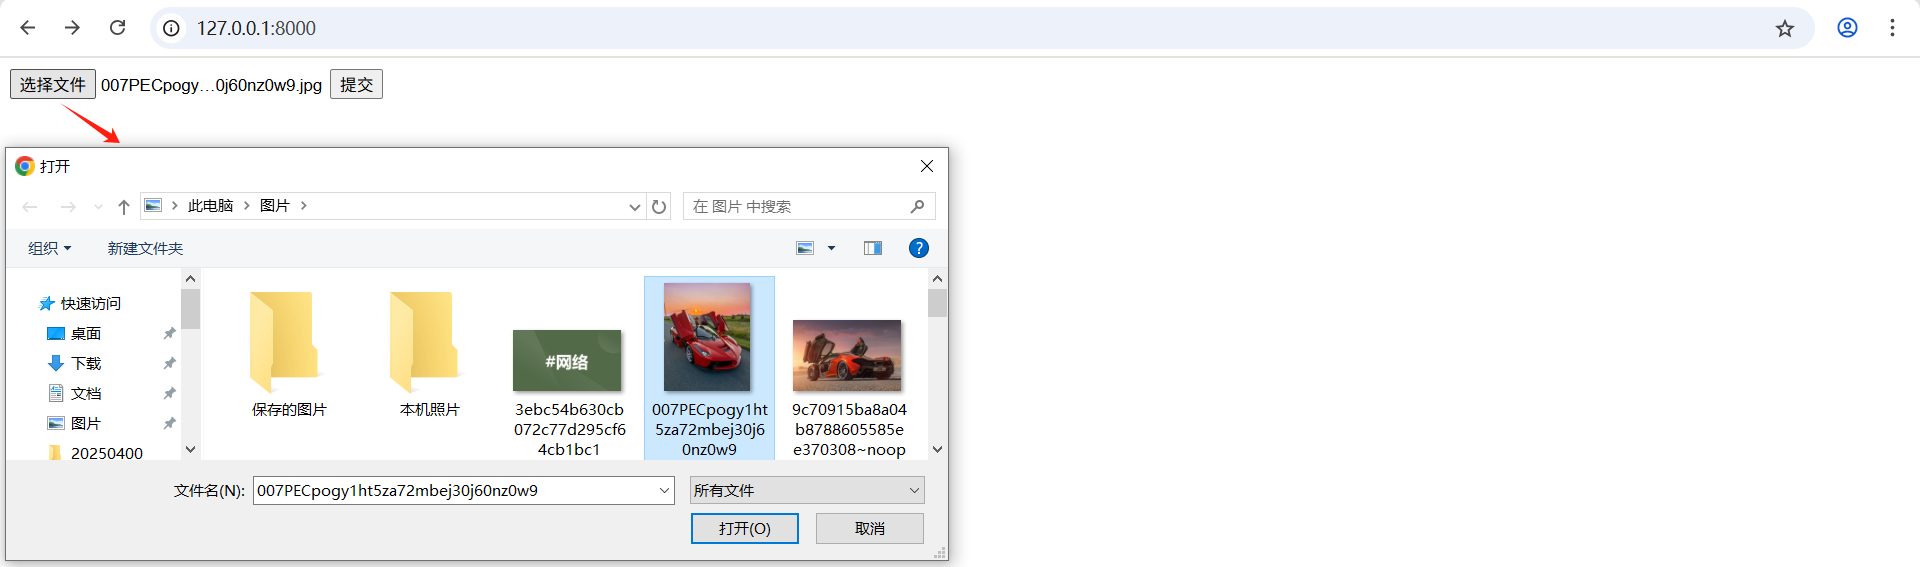This screenshot has height=567, width=1920.
Task: Go back using the browser back arrow
Action: [28, 28]
